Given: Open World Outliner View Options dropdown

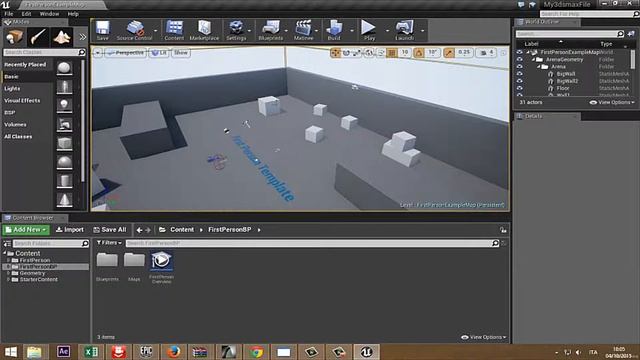Looking at the screenshot, I should (612, 102).
